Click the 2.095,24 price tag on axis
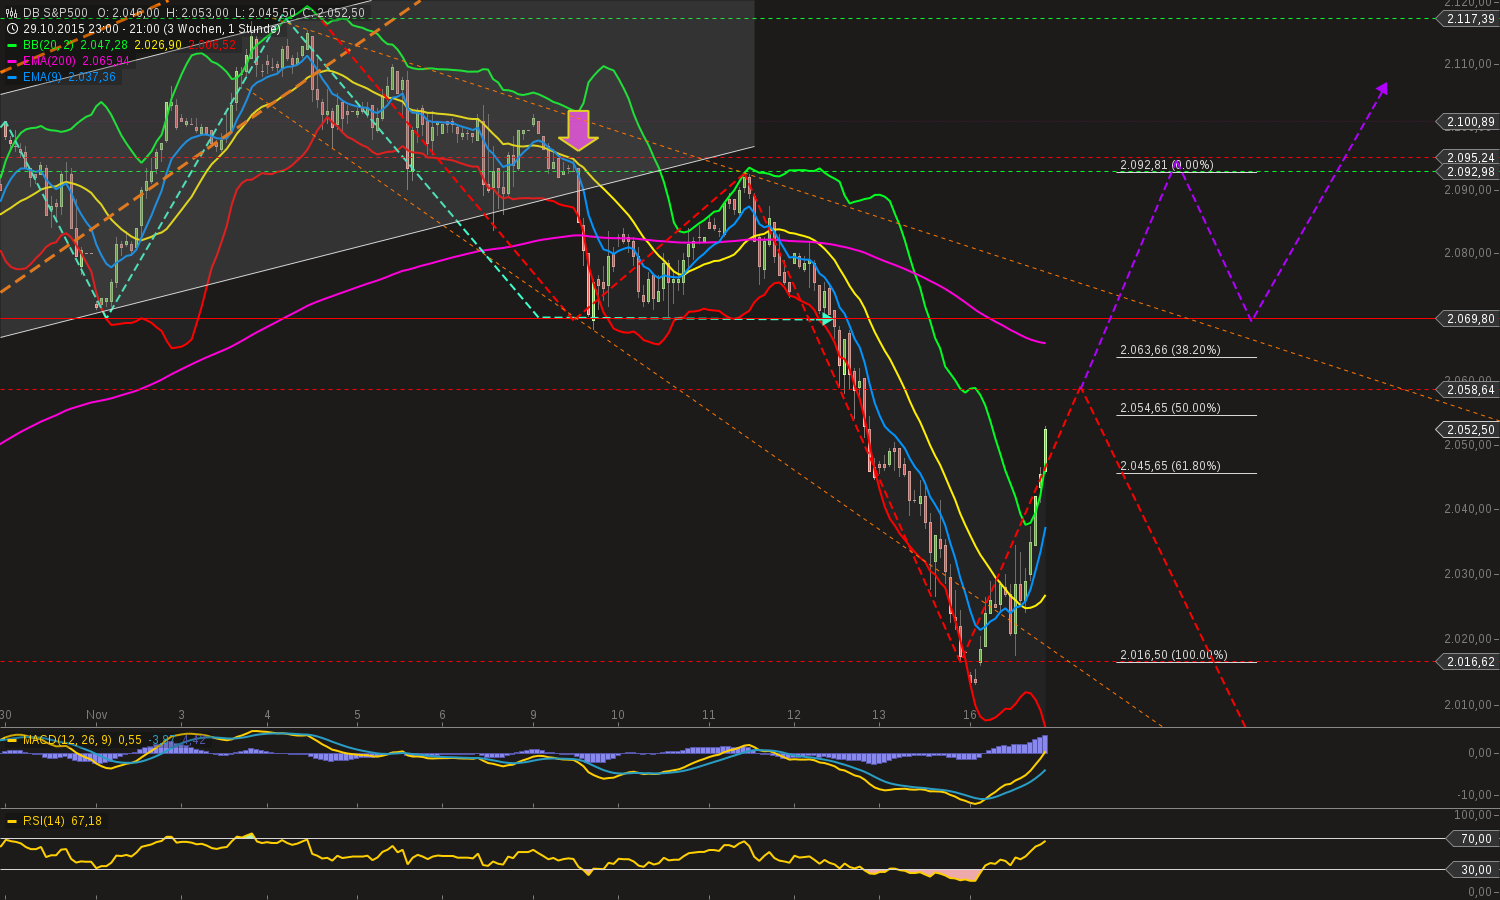The width and height of the screenshot is (1500, 900). click(1467, 158)
